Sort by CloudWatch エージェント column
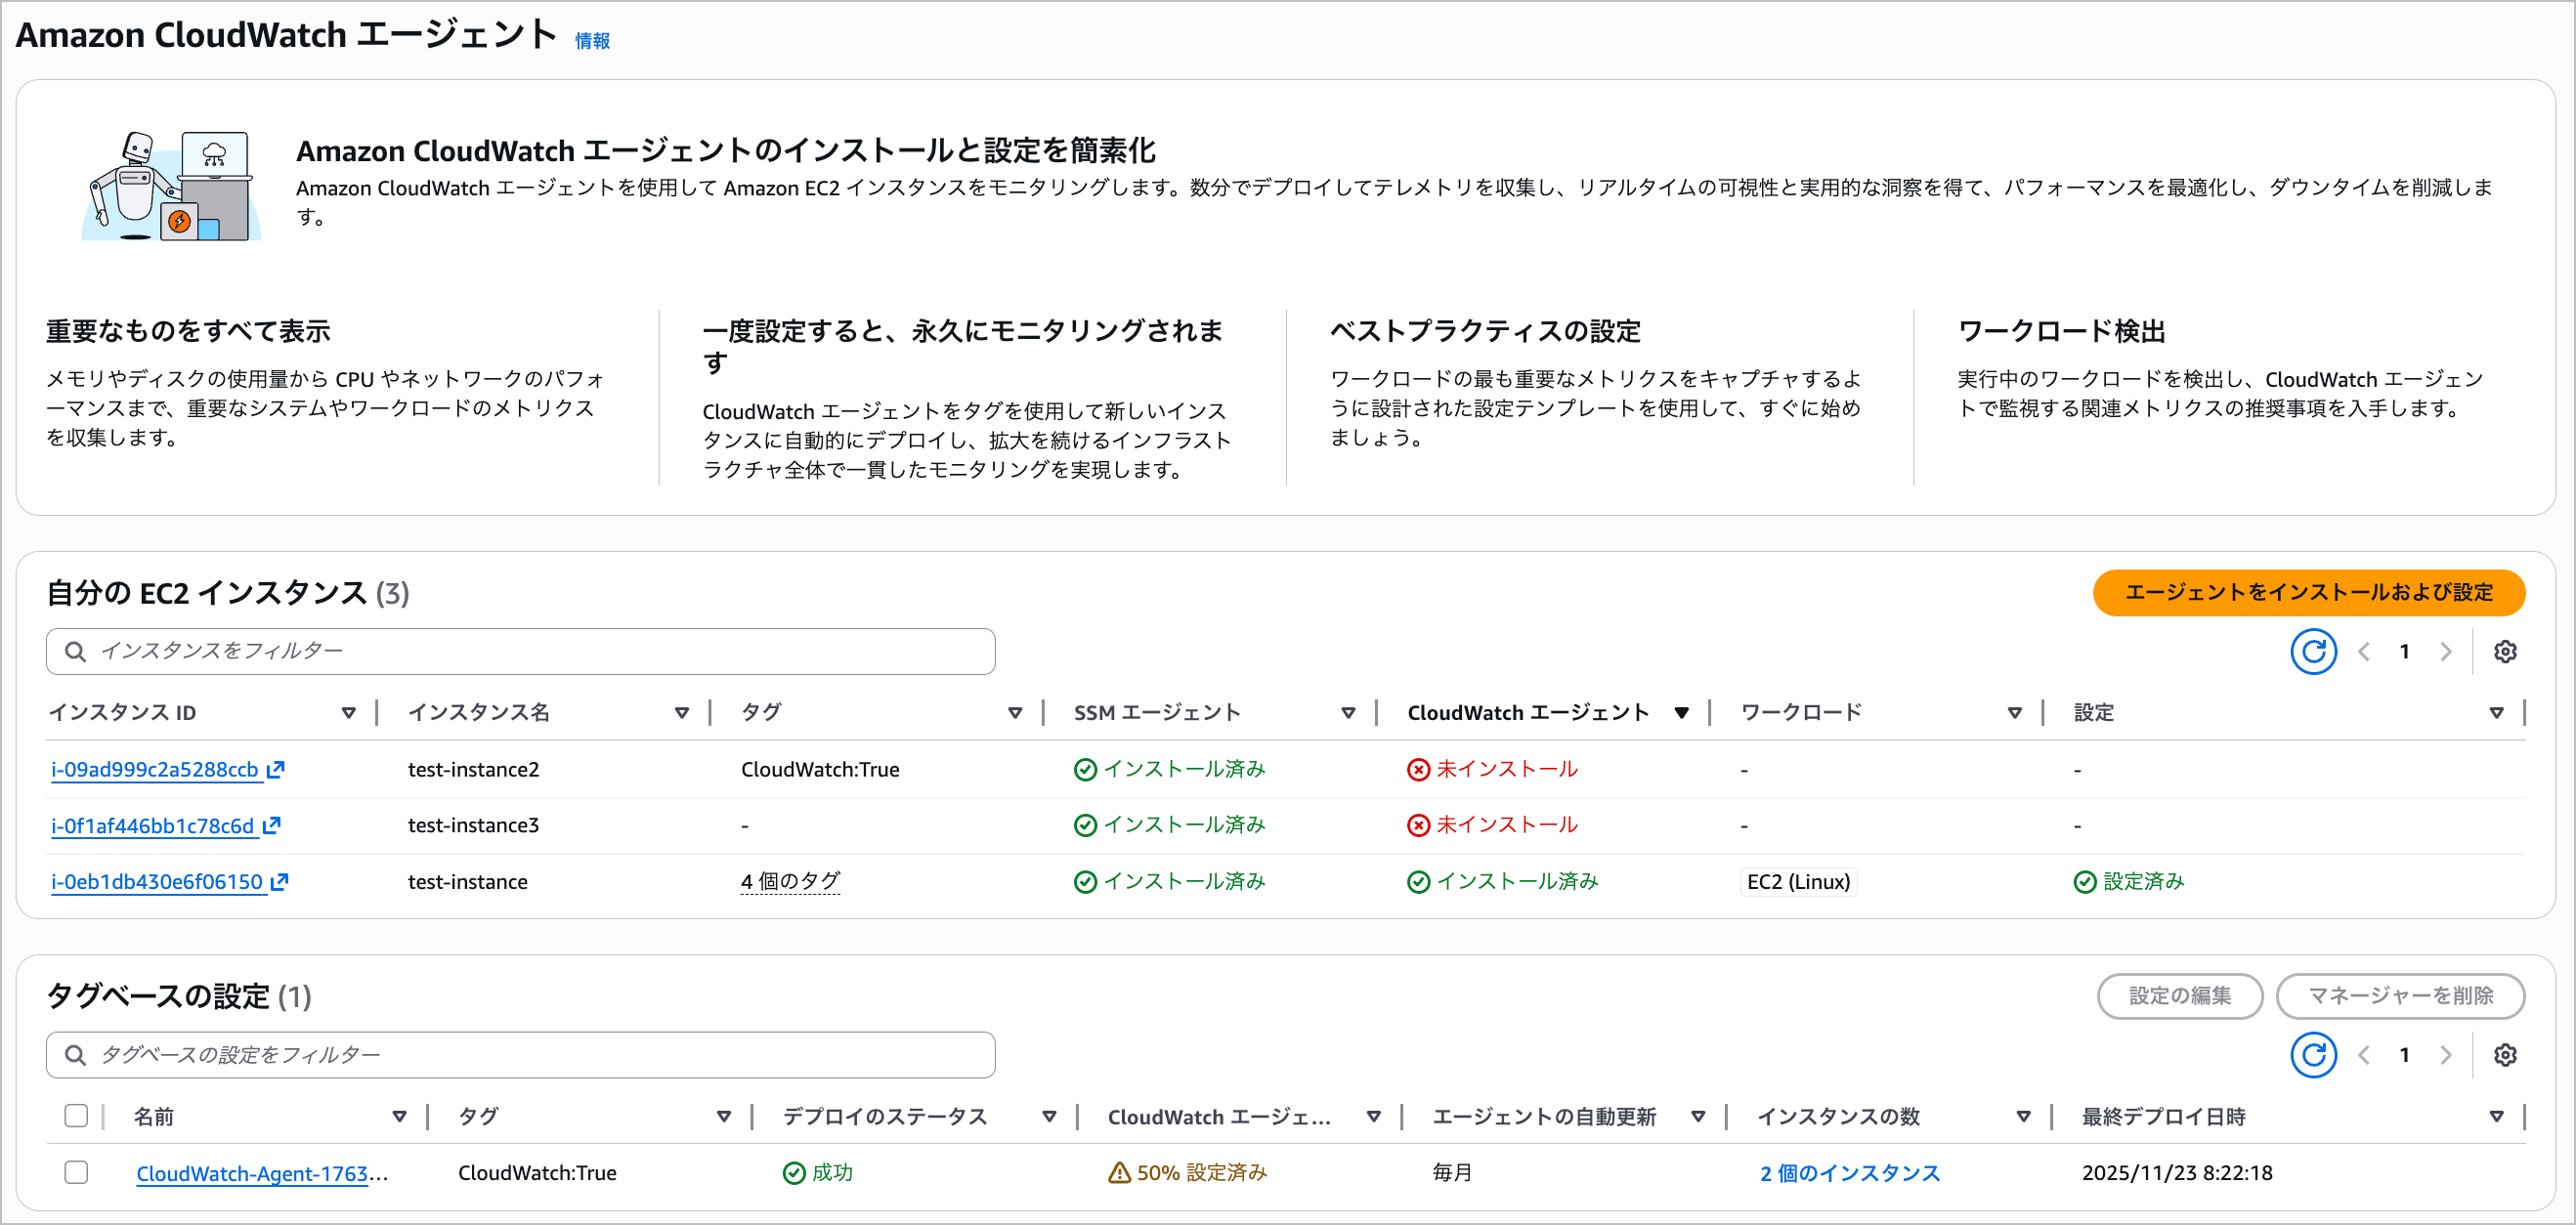The image size is (2576, 1225). coord(1681,713)
